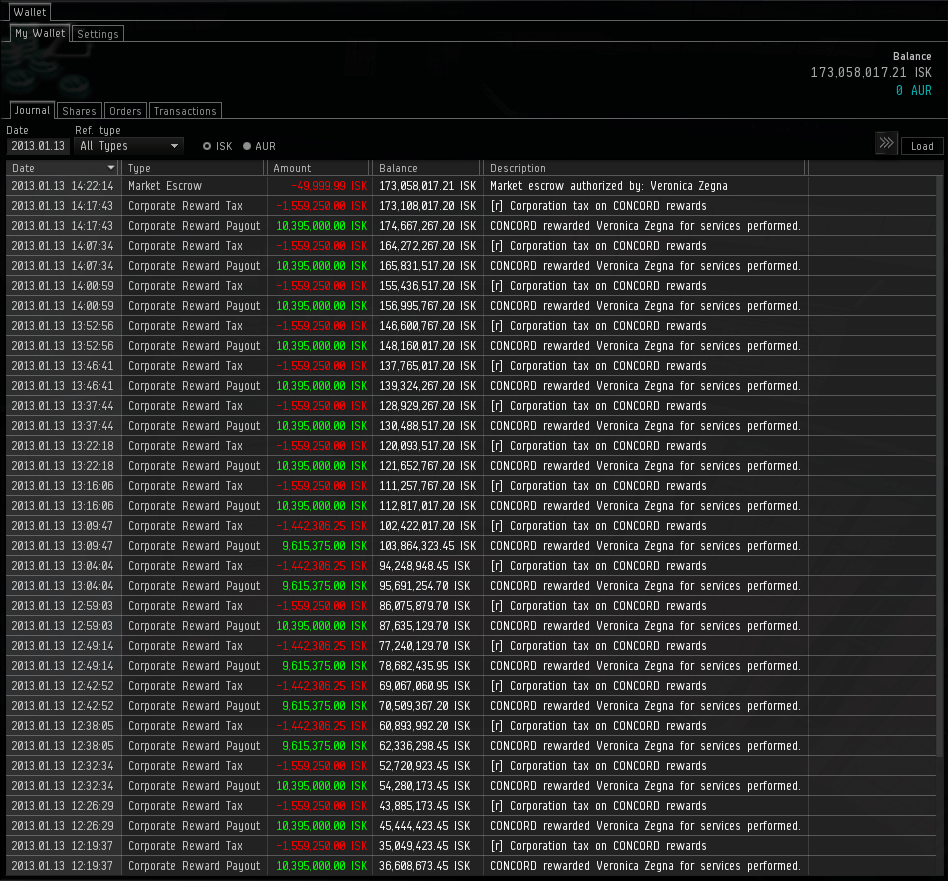Click the balance cell 52,720,923.45 ISK
This screenshot has width=948, height=881.
coord(424,765)
